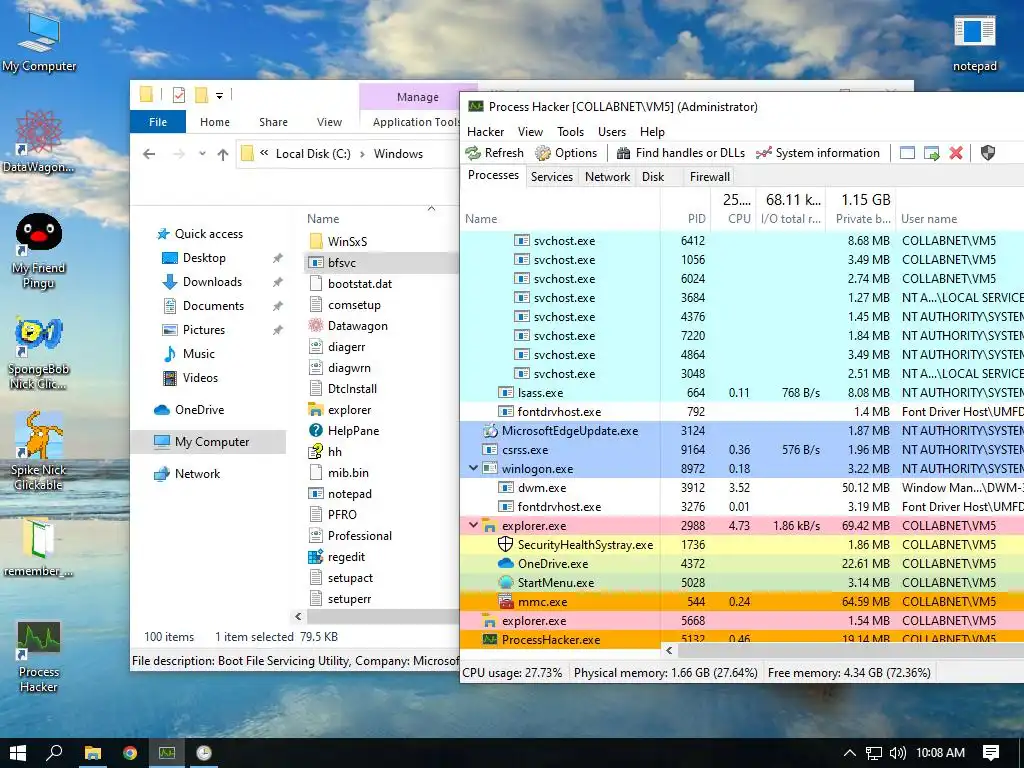The image size is (1024, 768).
Task: Open recent locations dropdown in File Explorer
Action: click(202, 154)
